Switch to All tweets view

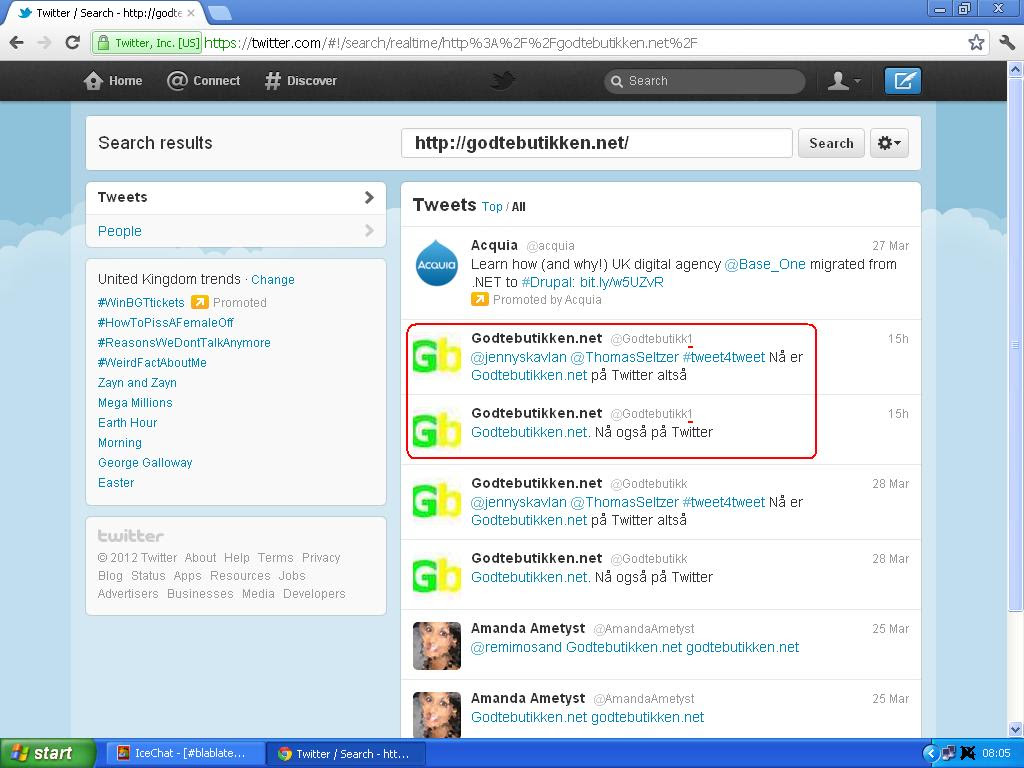[519, 206]
